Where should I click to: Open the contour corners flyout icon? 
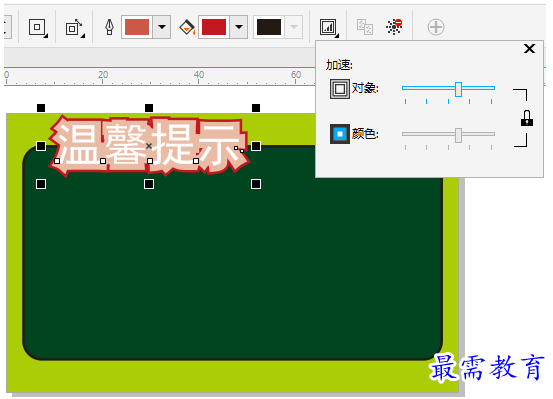pyautogui.click(x=38, y=27)
